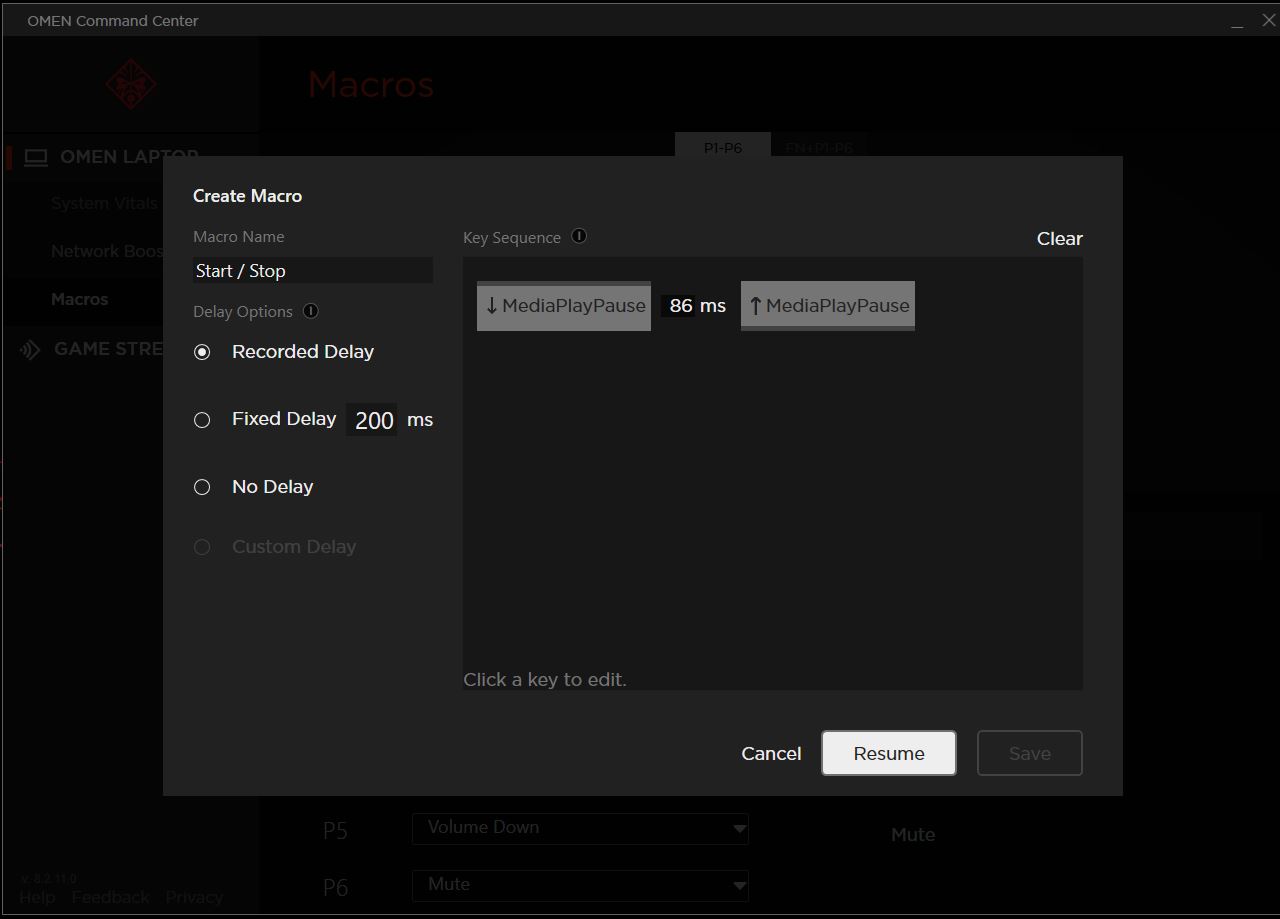This screenshot has width=1280, height=919.
Task: Select the Recorded Delay radio button
Action: [203, 352]
